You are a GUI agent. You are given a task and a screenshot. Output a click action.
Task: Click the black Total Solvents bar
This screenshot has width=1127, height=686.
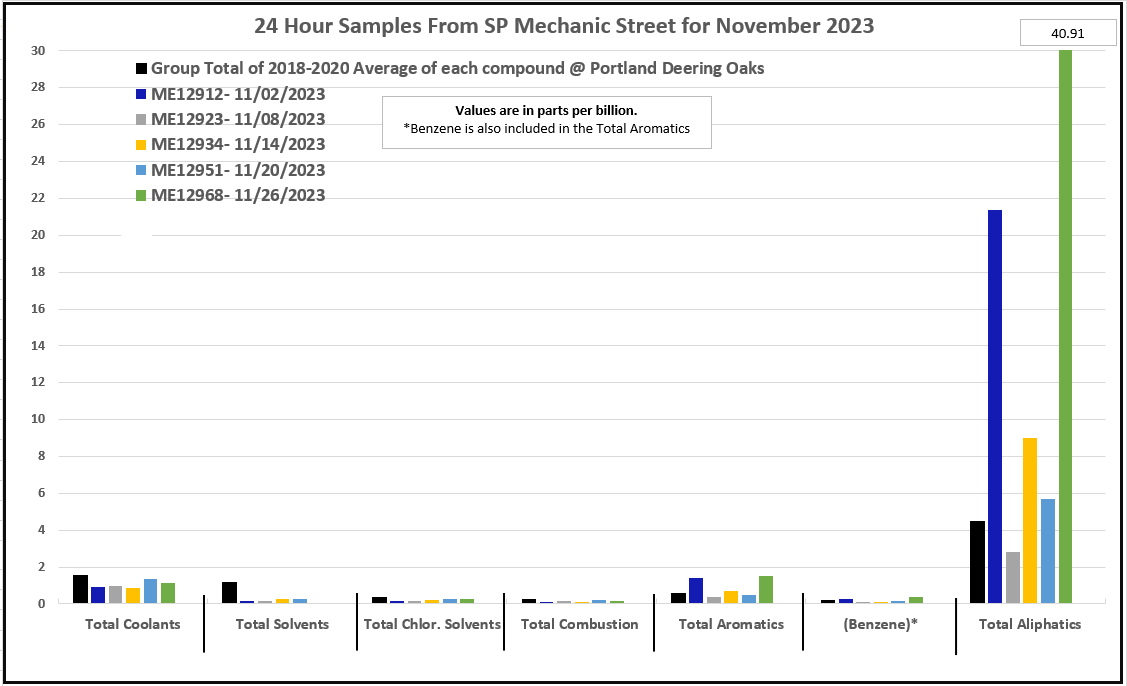point(229,592)
